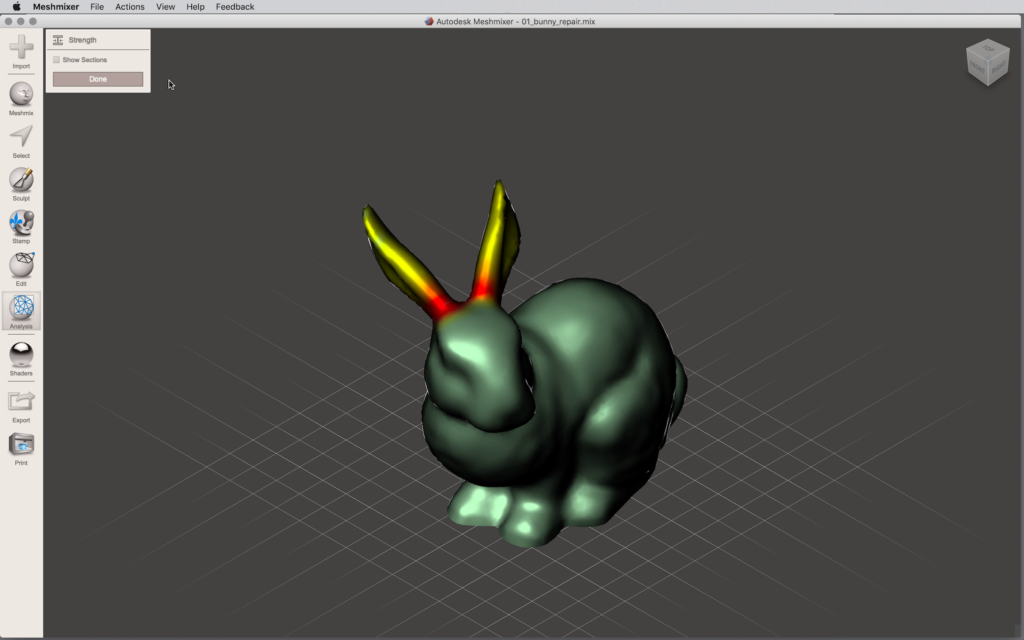The width and height of the screenshot is (1024, 640).
Task: Open the Print tool
Action: pos(21,445)
